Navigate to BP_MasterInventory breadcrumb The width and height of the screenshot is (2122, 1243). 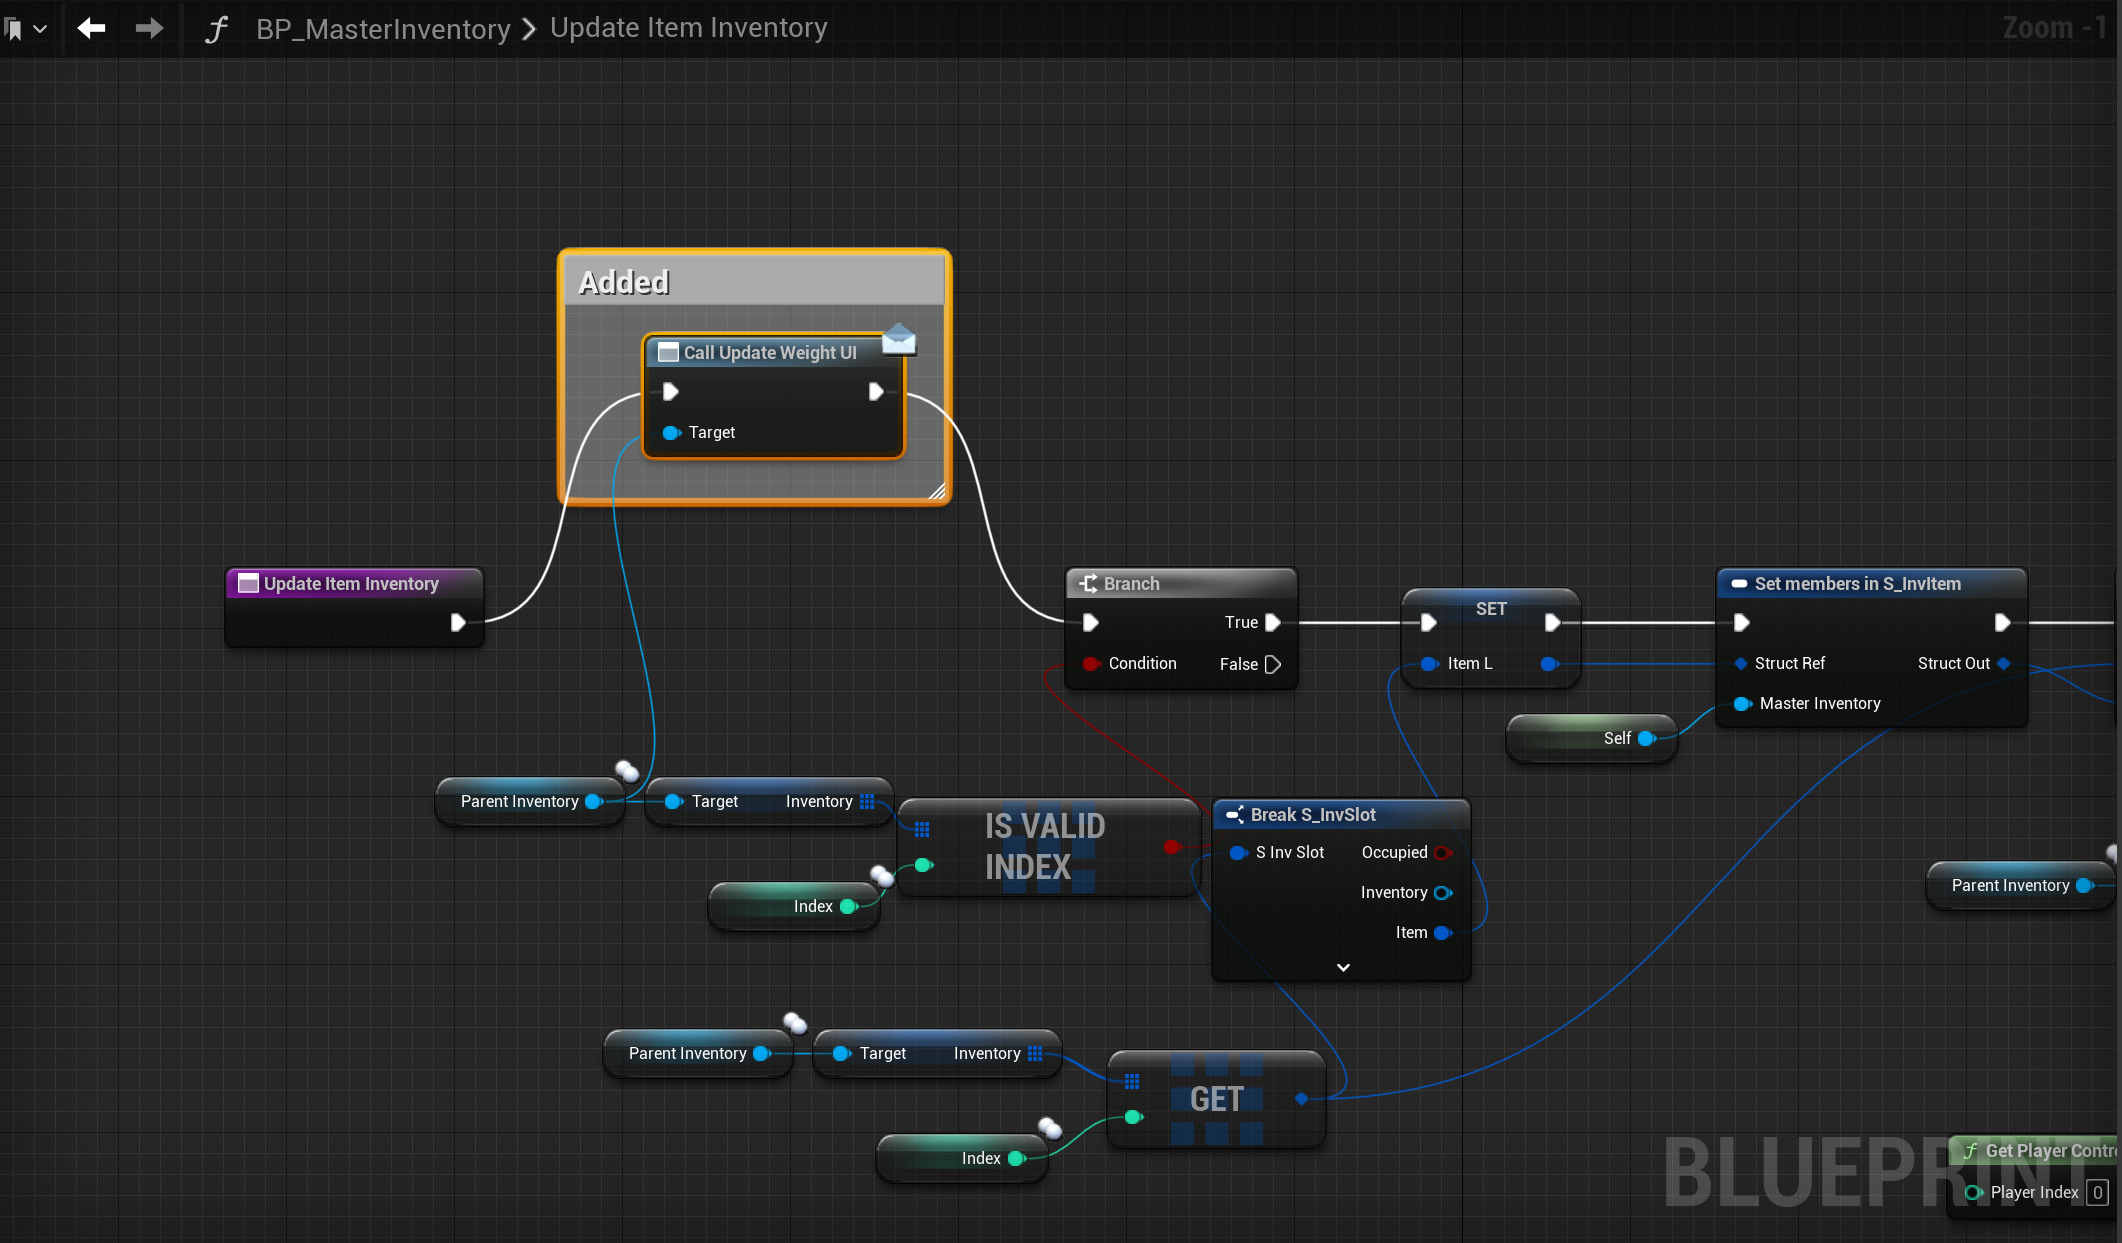click(383, 29)
